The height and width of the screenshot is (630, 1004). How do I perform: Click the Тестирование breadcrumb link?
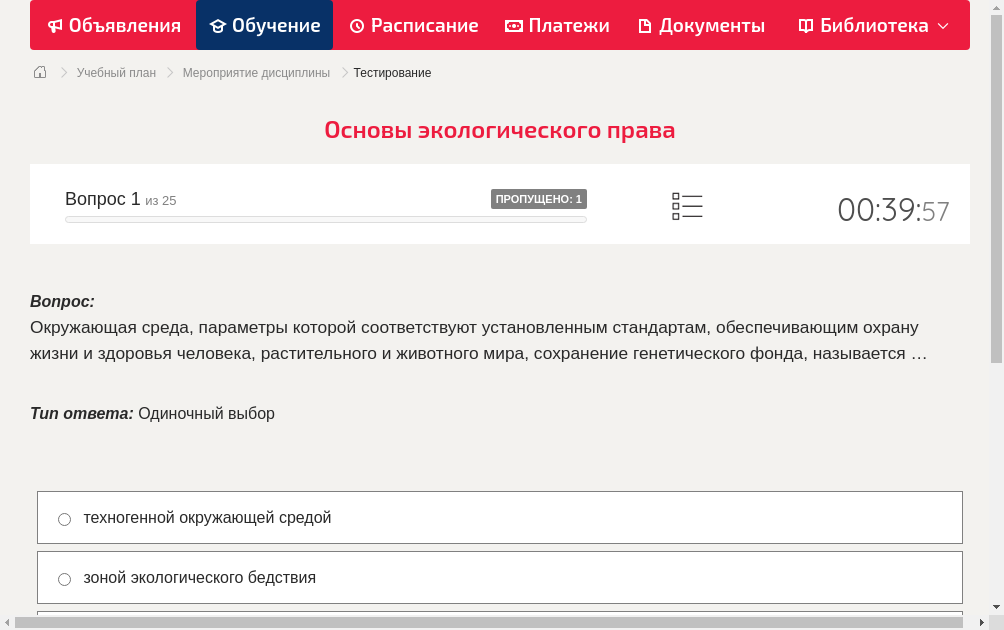pos(391,72)
